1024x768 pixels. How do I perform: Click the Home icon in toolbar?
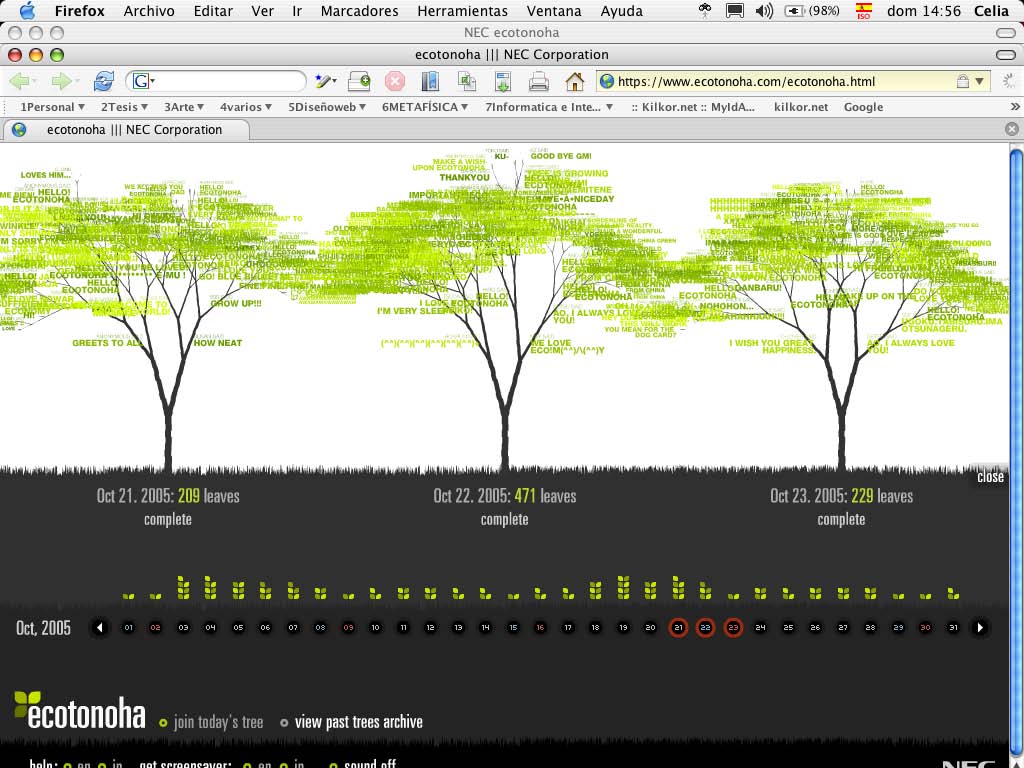574,82
